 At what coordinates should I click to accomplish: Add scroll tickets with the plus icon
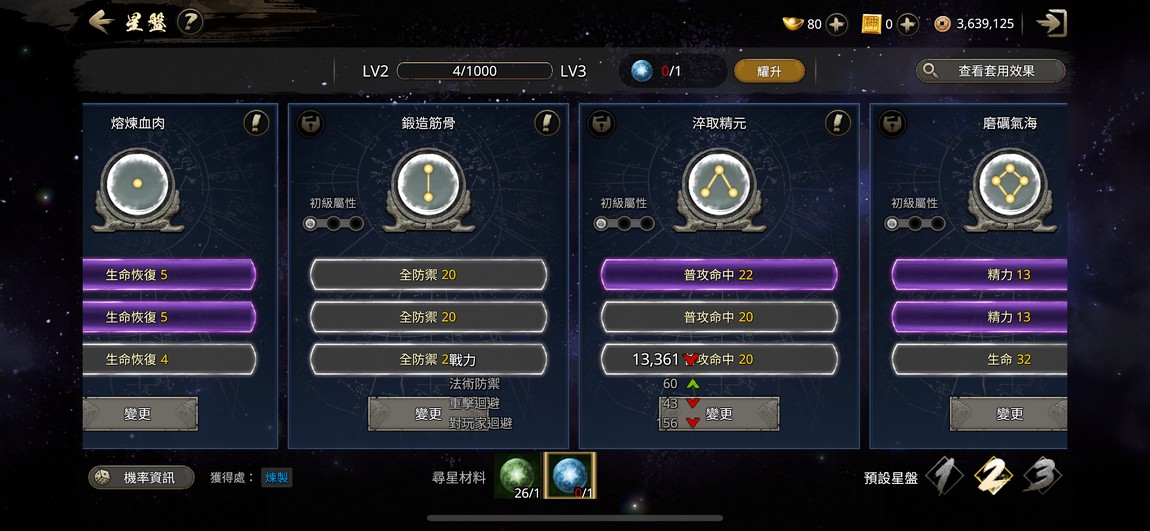click(908, 24)
